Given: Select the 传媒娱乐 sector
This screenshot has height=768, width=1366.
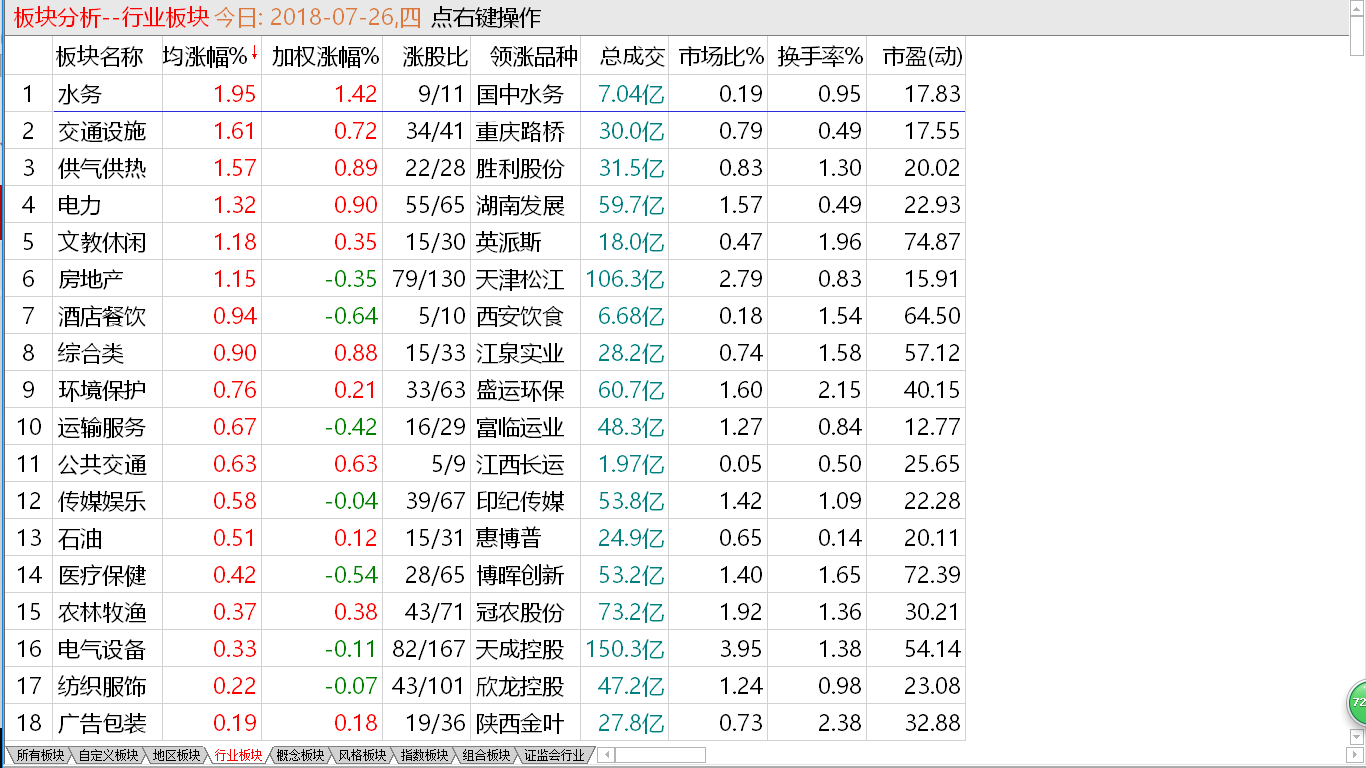Looking at the screenshot, I should (x=102, y=501).
